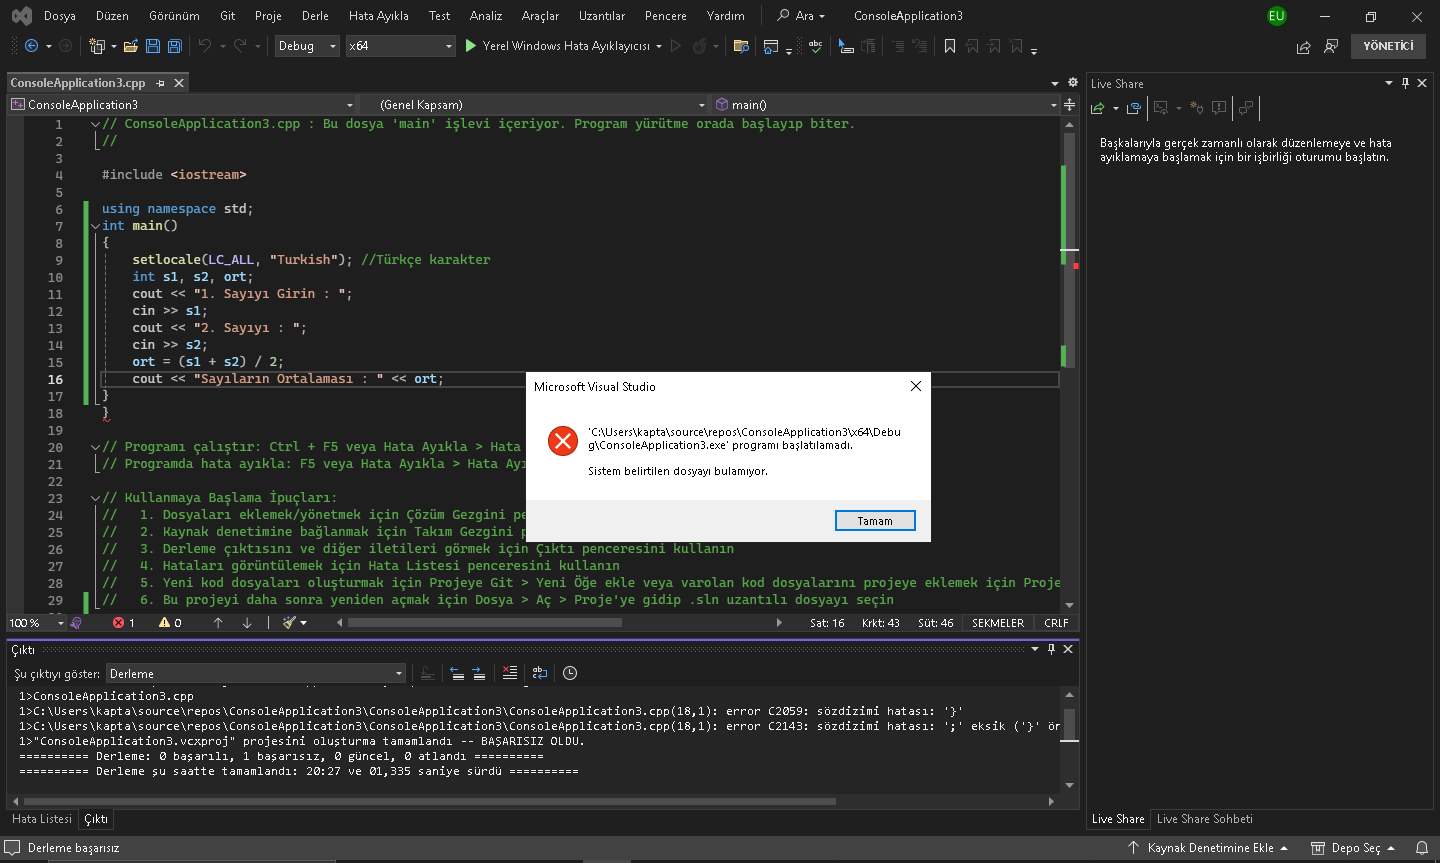Click the join session link icon in Live Share
The image size is (1440, 863).
(x=1133, y=108)
